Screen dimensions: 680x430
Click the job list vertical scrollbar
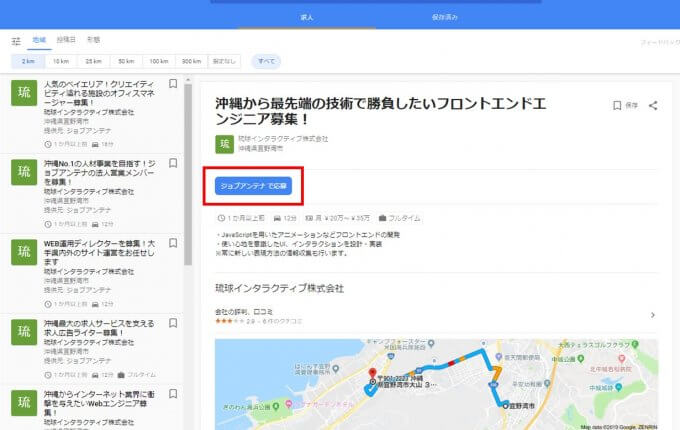(188, 173)
